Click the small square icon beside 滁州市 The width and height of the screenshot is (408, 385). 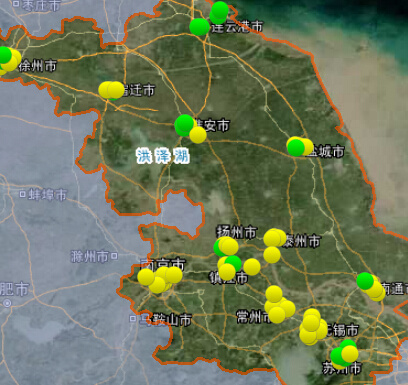tap(114, 256)
